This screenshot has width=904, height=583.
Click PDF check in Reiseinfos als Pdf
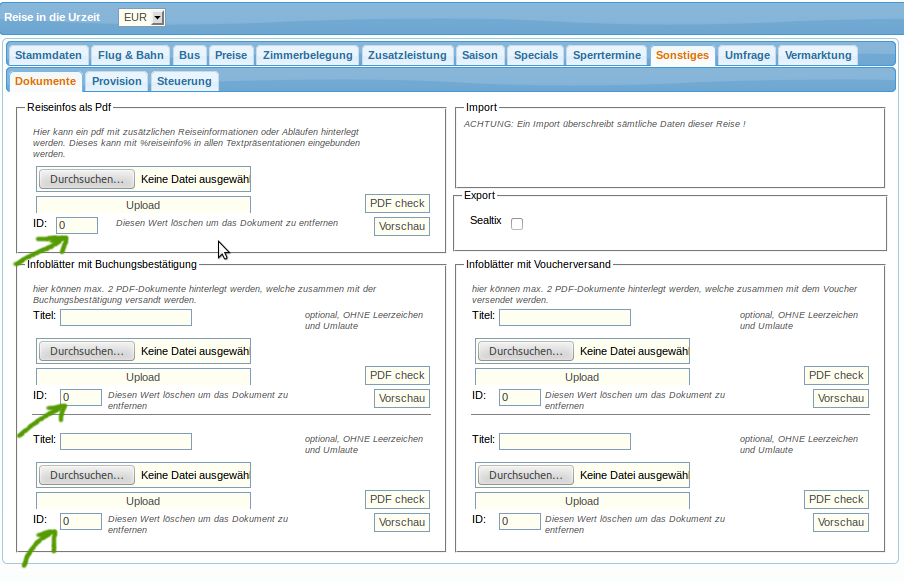click(x=397, y=203)
